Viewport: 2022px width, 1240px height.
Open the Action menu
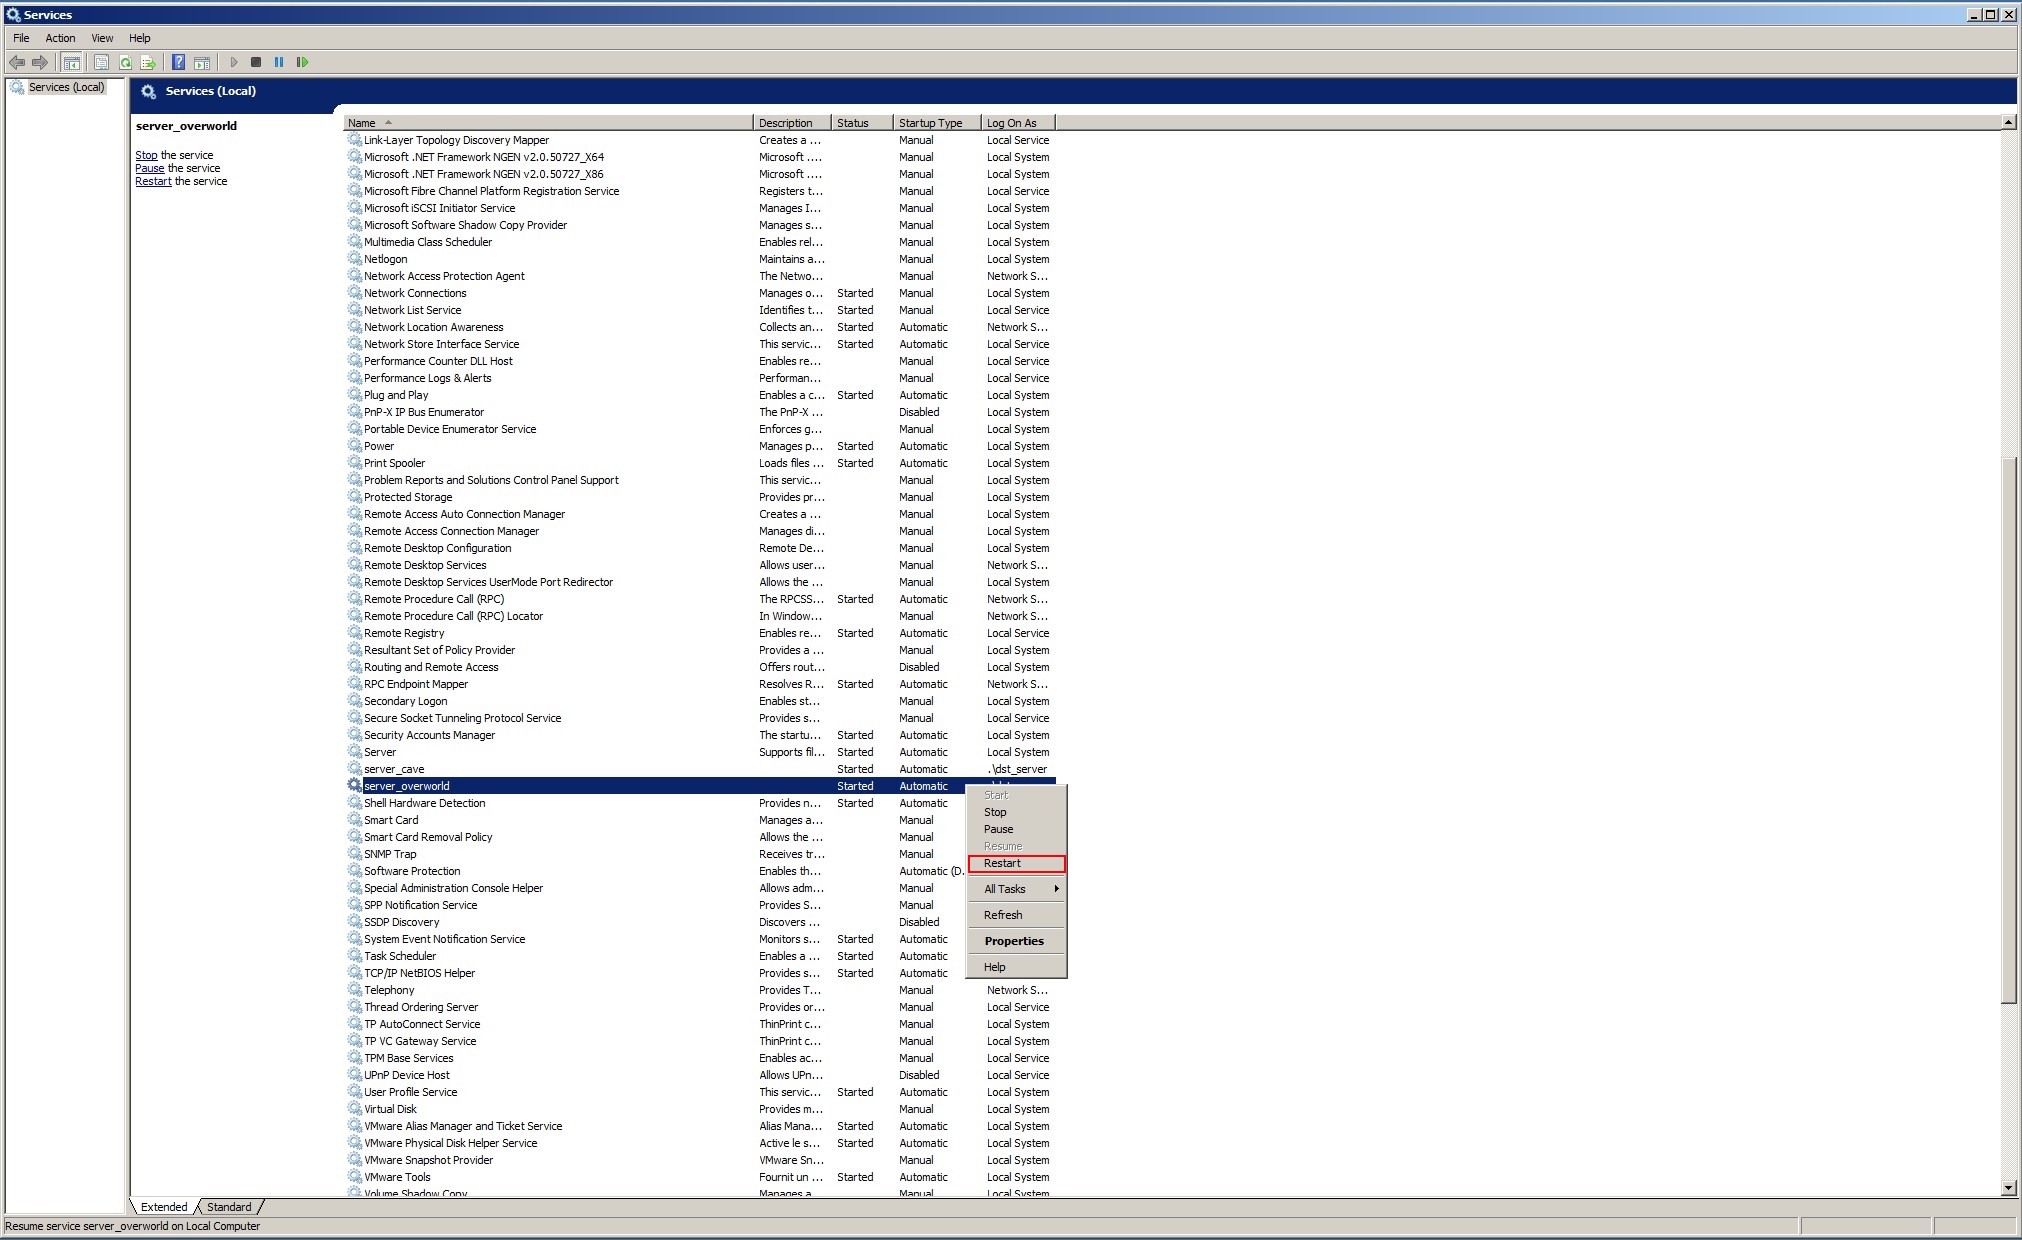click(x=60, y=38)
